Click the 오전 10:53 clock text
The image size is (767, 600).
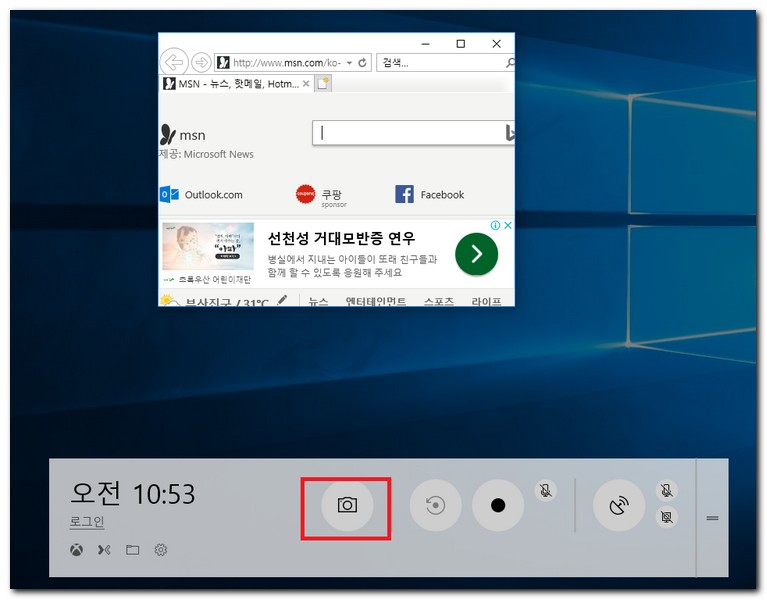pyautogui.click(x=133, y=493)
